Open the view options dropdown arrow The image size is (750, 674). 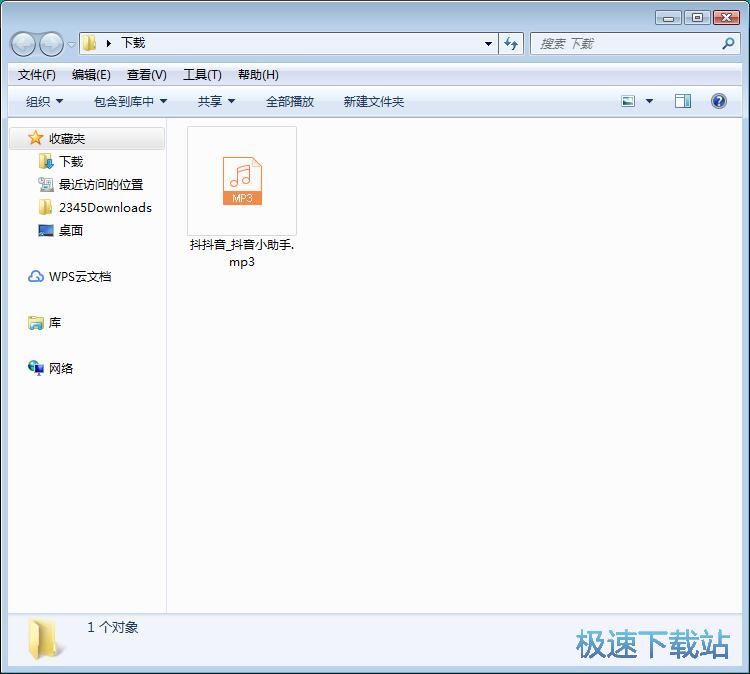tap(649, 101)
